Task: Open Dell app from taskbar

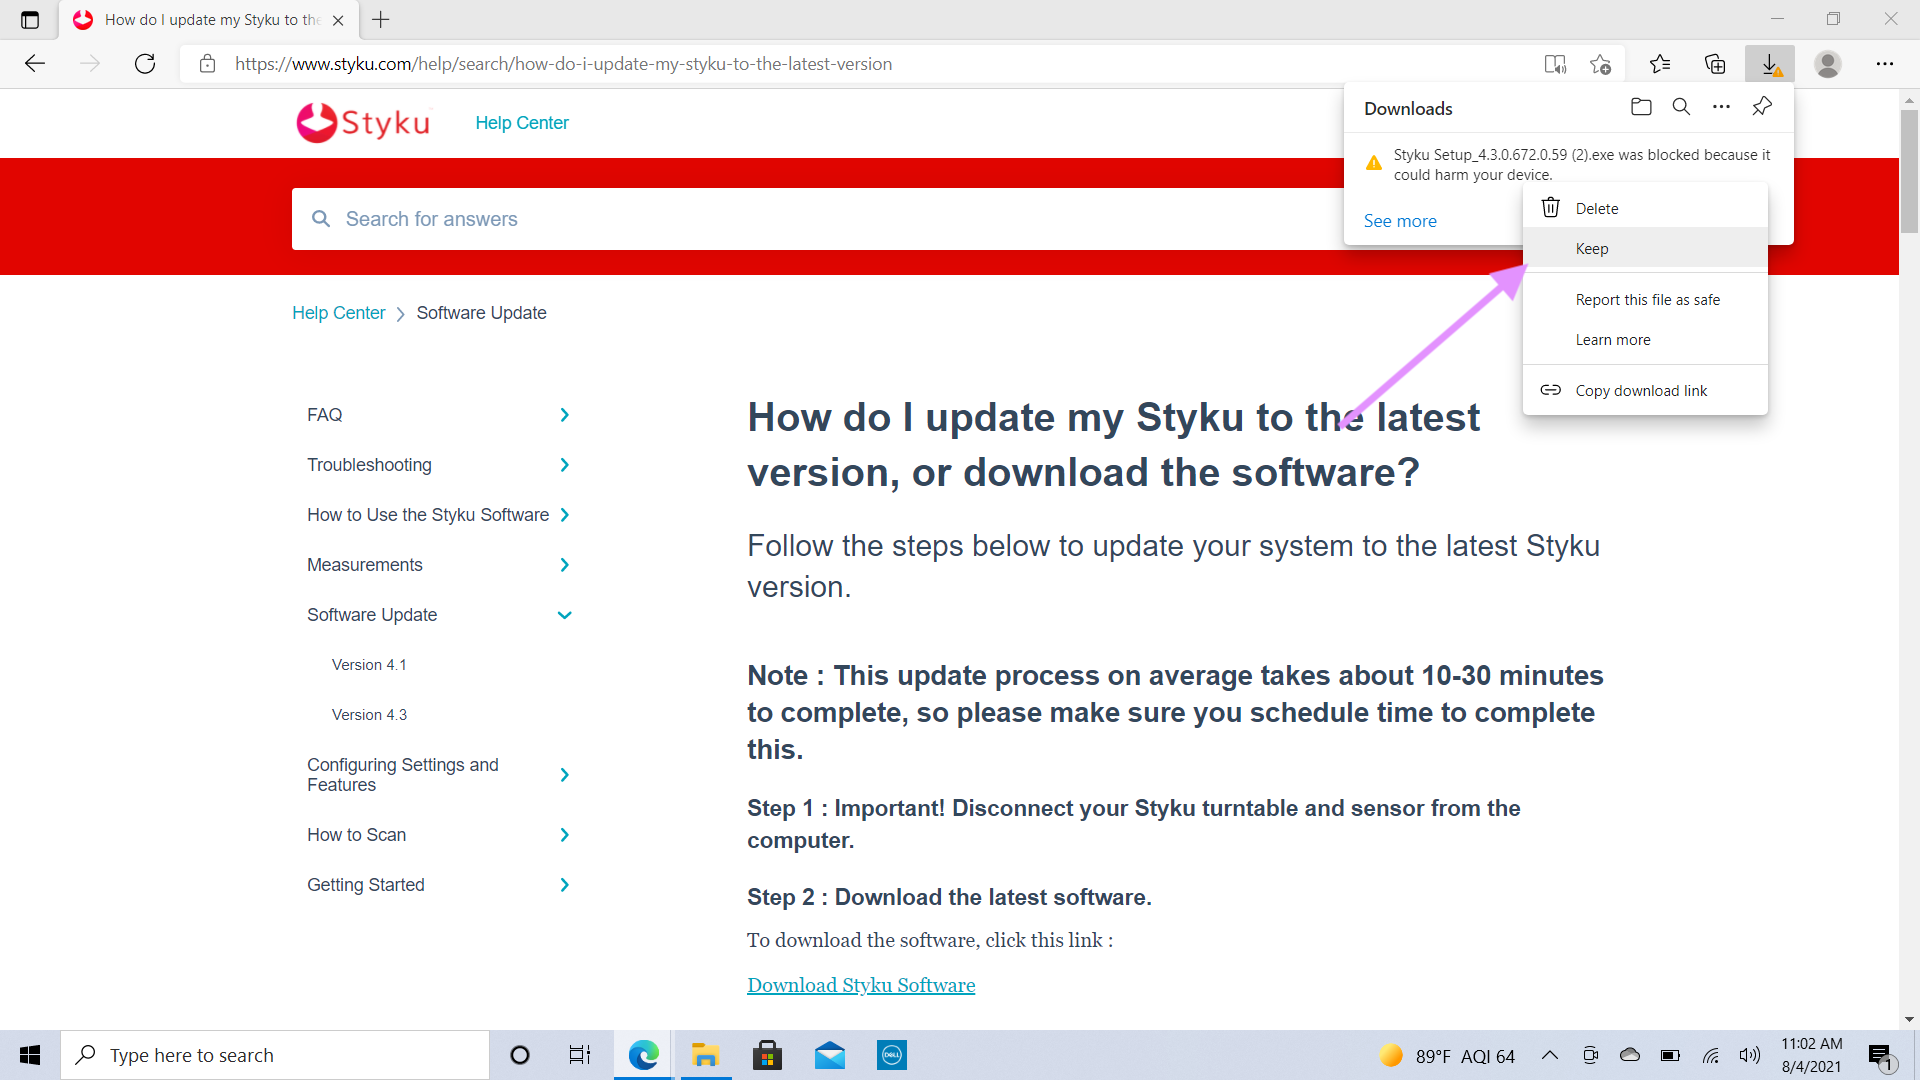Action: [x=892, y=1055]
